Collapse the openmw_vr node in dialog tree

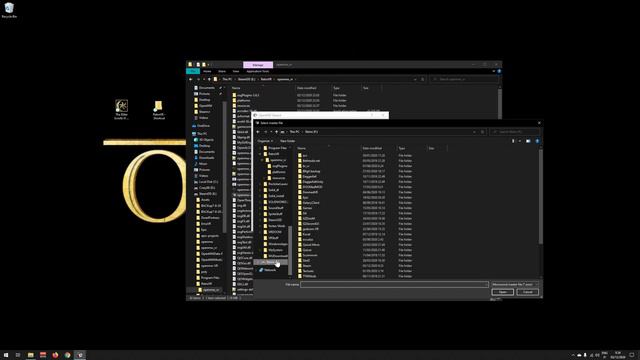(x=262, y=160)
